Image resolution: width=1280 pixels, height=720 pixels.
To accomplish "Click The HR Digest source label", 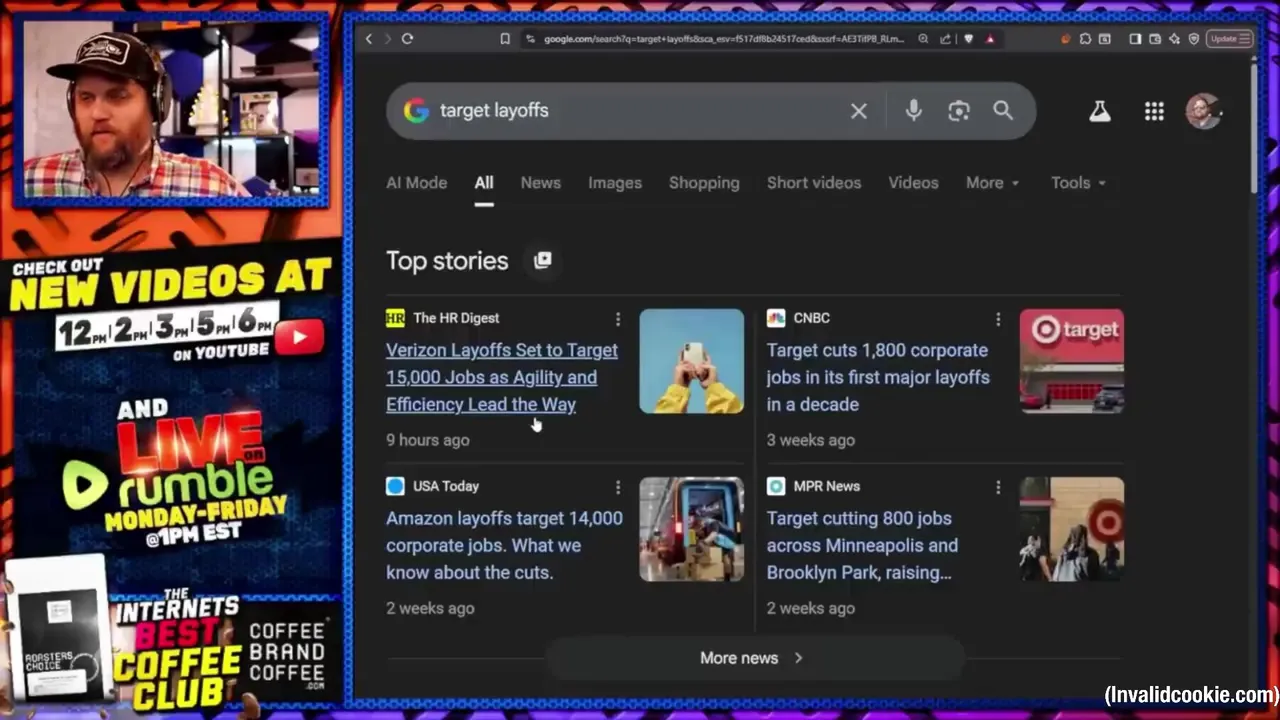I will tap(456, 318).
